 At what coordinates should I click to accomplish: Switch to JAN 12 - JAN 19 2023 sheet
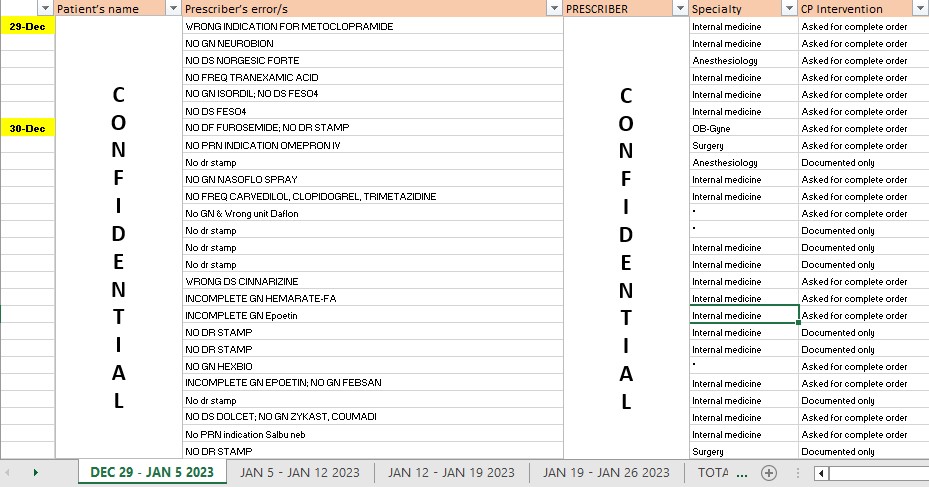pyautogui.click(x=451, y=472)
